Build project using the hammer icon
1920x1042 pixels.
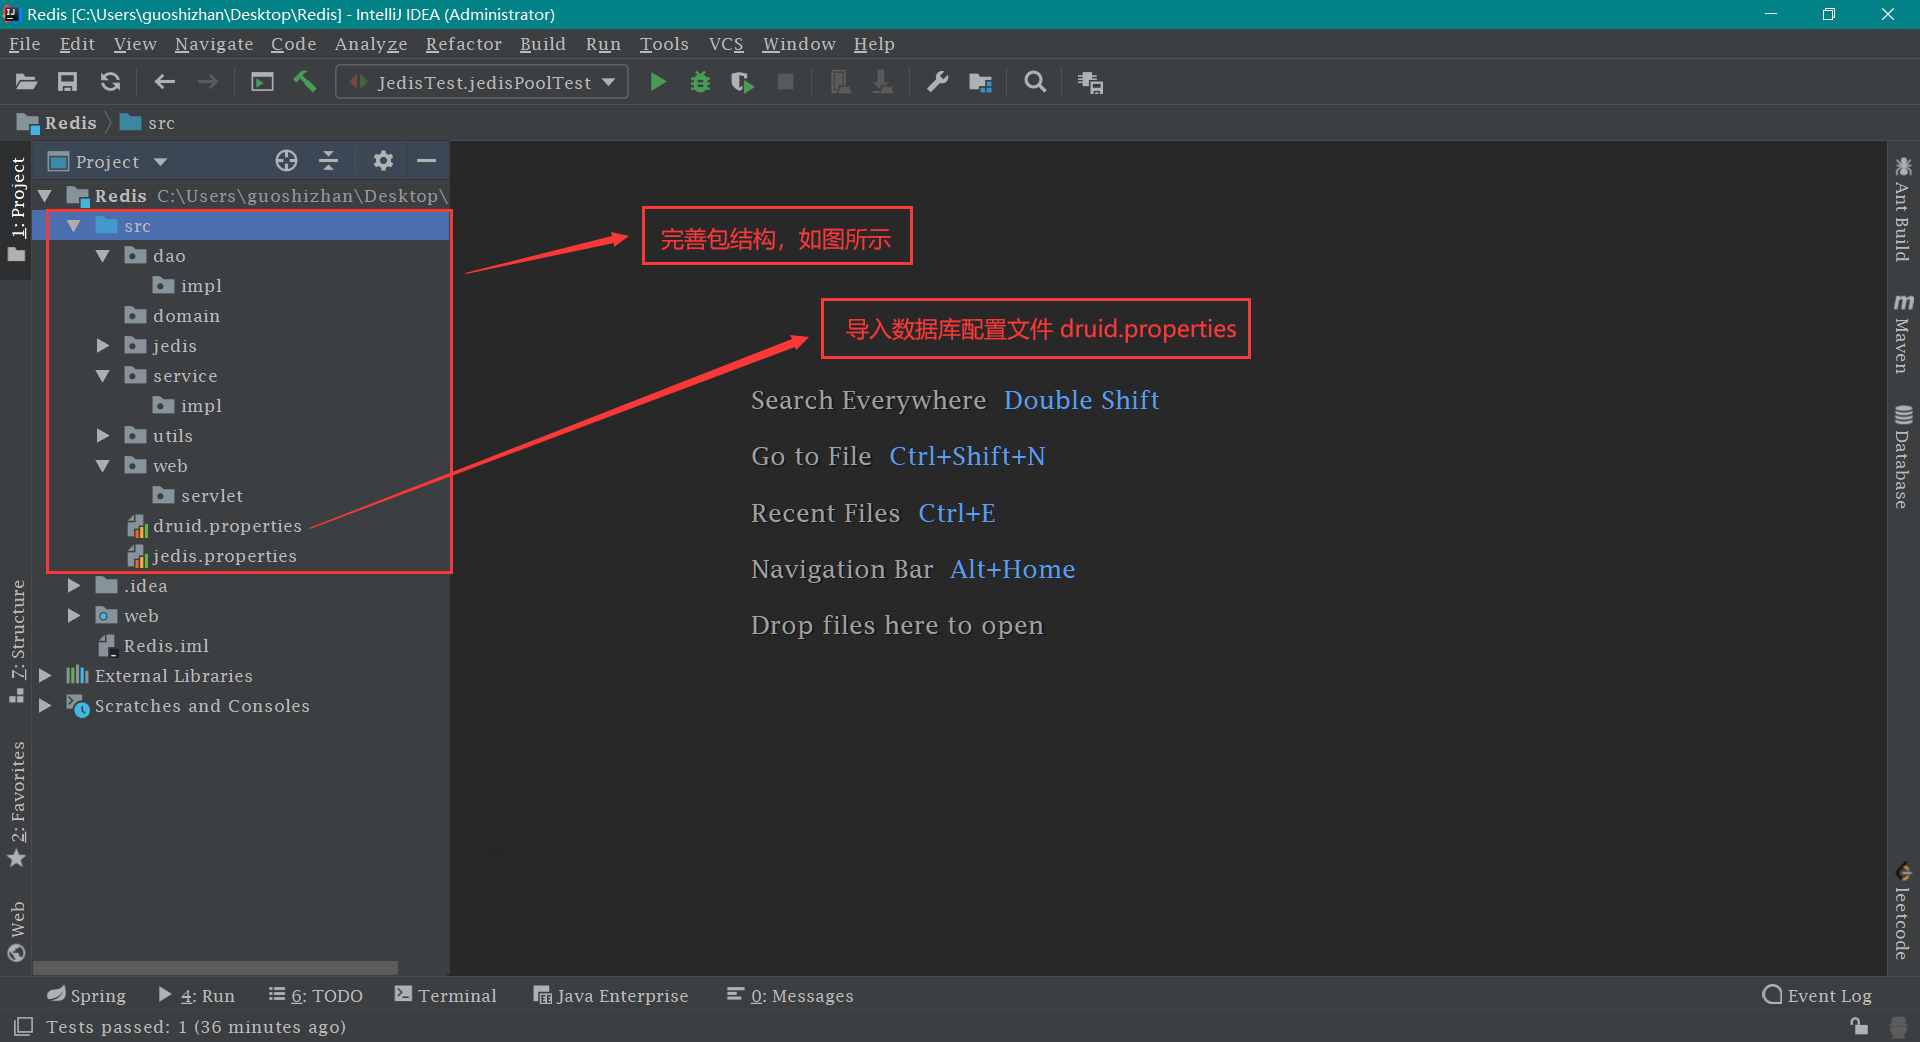(305, 83)
